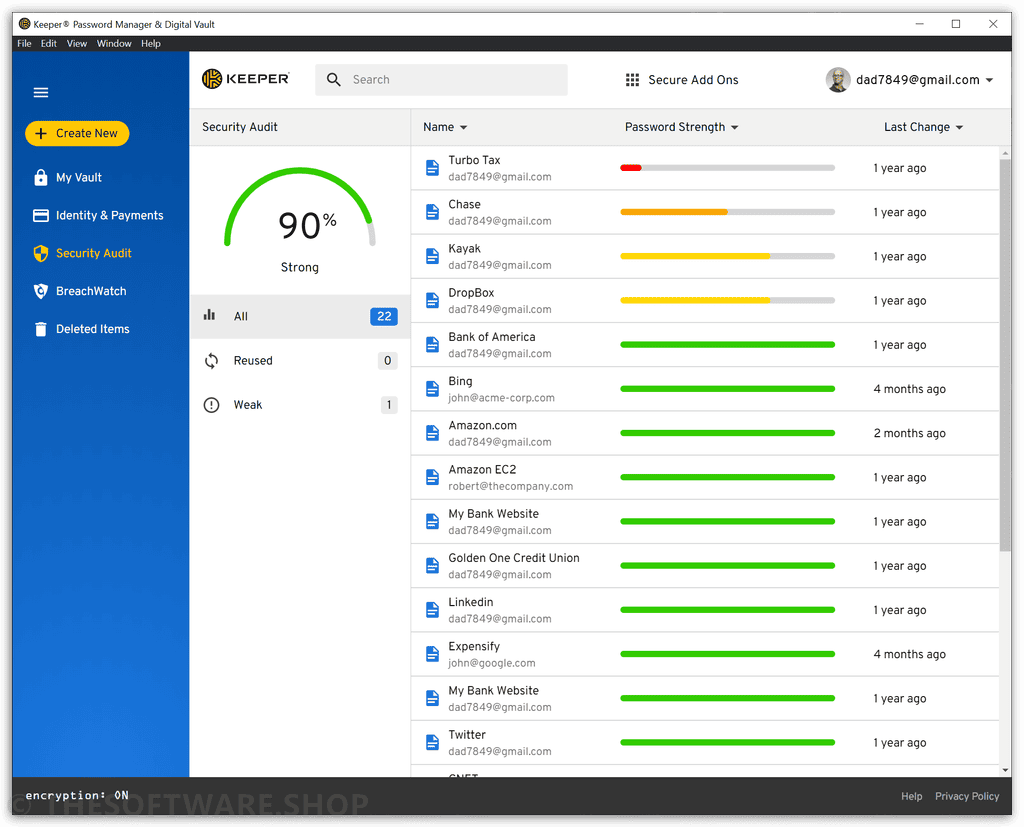Open the Privacy Policy link
1024x827 pixels.
tap(967, 796)
